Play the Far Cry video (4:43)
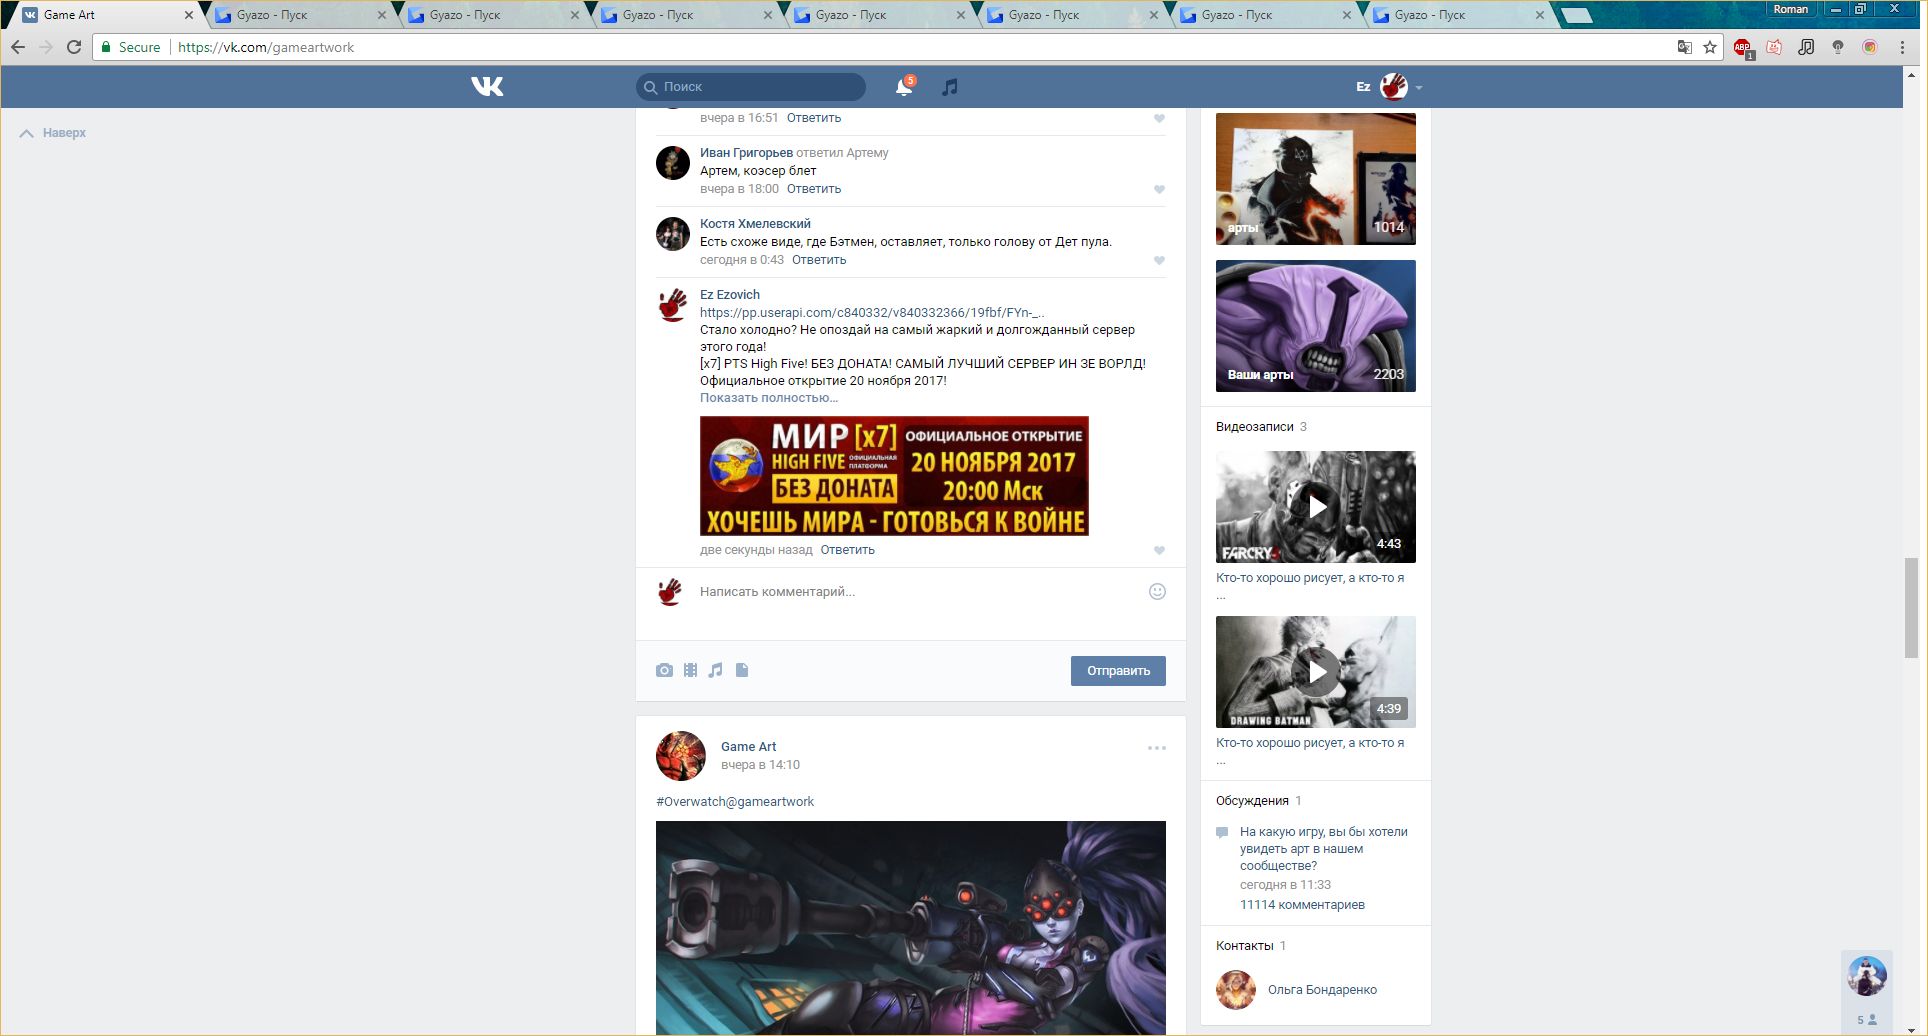Image resolution: width=1928 pixels, height=1036 pixels. (x=1316, y=507)
